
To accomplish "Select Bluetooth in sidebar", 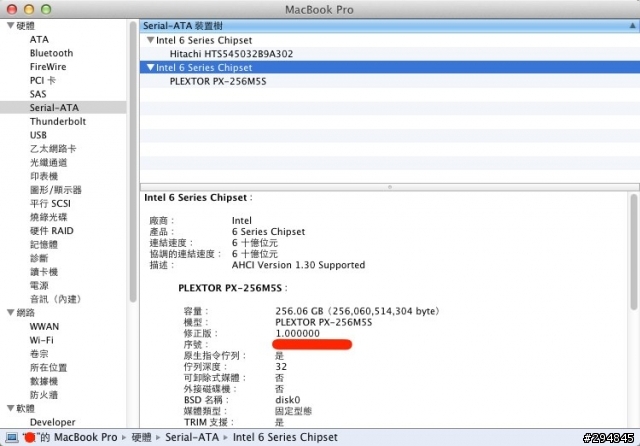I will tap(51, 53).
